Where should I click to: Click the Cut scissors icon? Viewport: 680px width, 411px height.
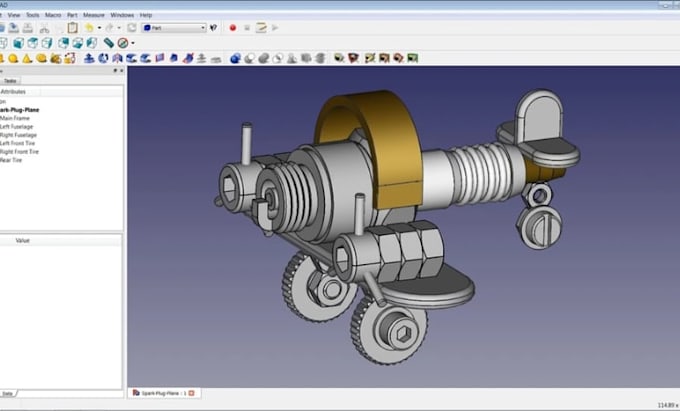tap(44, 28)
